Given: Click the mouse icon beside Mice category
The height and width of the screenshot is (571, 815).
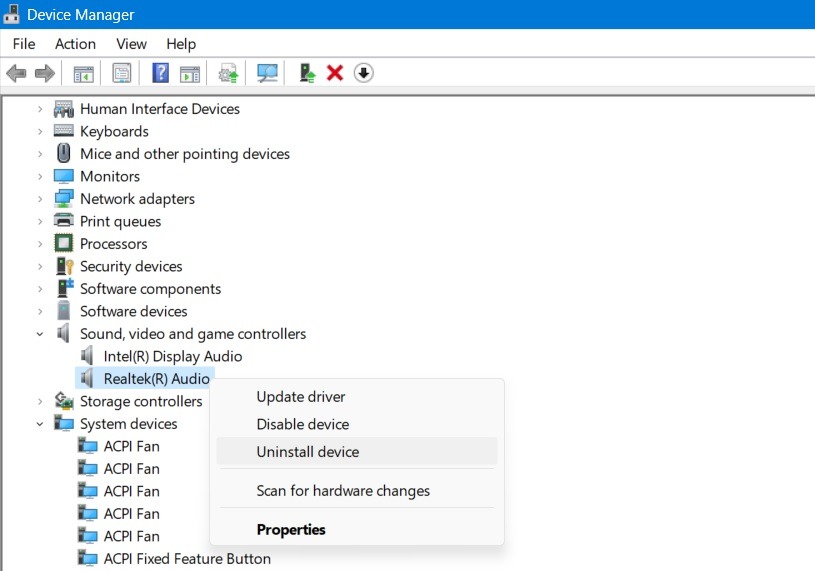Looking at the screenshot, I should click(x=63, y=153).
